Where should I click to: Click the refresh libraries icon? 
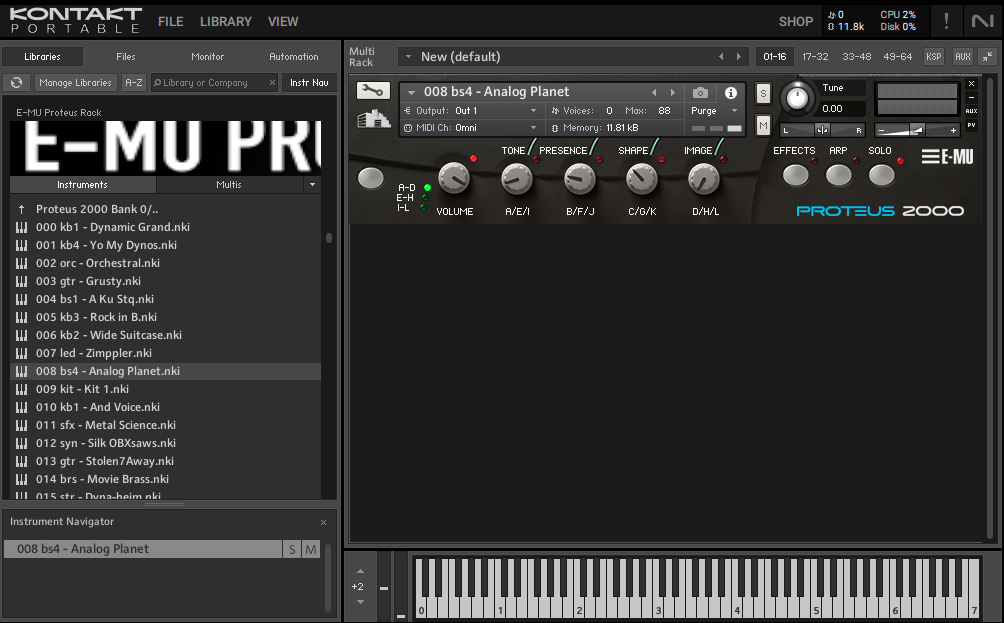click(17, 83)
